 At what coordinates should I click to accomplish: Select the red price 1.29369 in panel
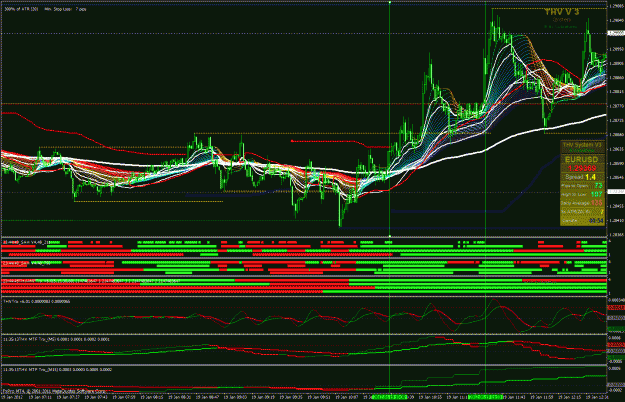click(x=582, y=169)
